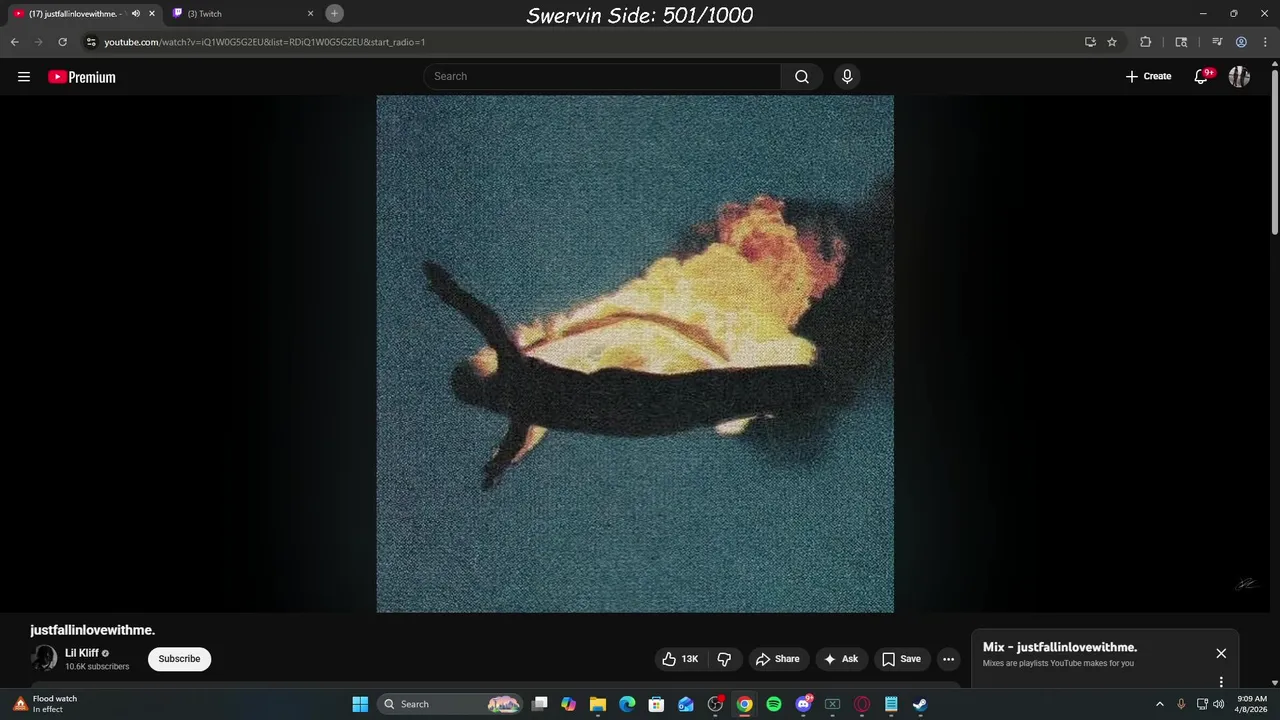Viewport: 1280px width, 720px height.
Task: Open Chrome three-dot menu
Action: [1264, 42]
